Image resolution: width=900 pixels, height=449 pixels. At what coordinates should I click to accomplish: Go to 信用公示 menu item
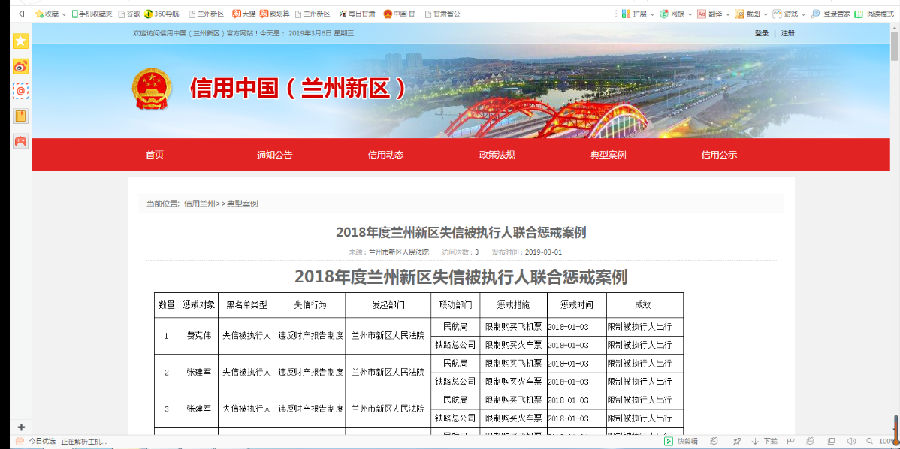[x=718, y=155]
